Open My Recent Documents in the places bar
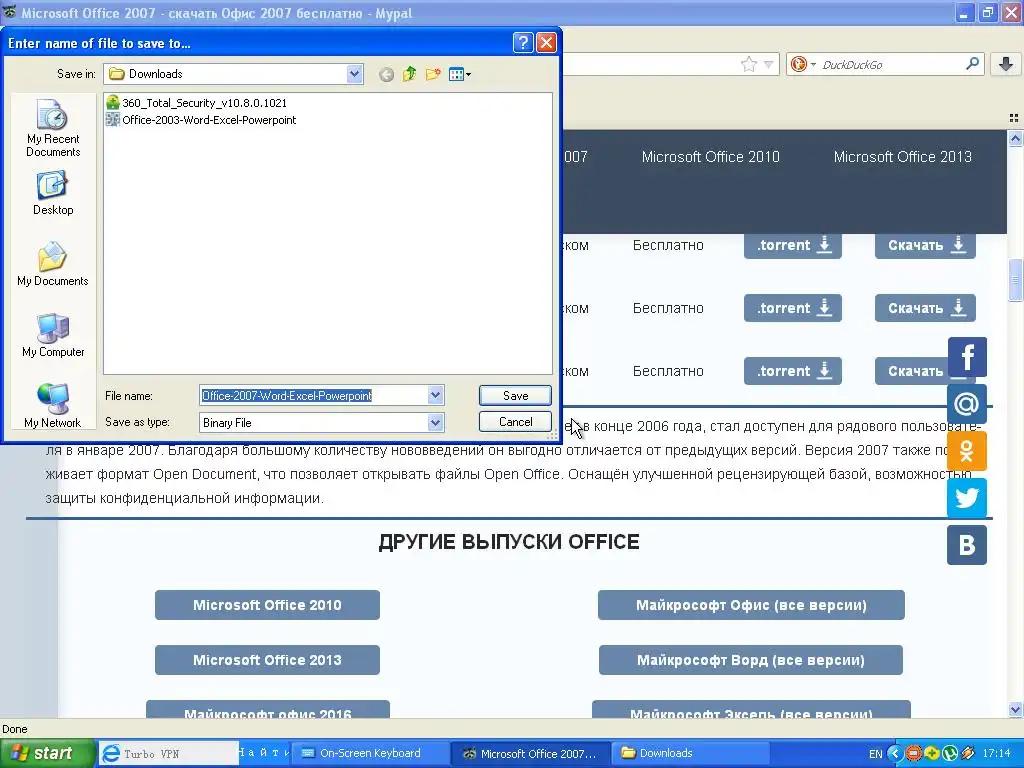This screenshot has height=768, width=1024. pos(53,128)
